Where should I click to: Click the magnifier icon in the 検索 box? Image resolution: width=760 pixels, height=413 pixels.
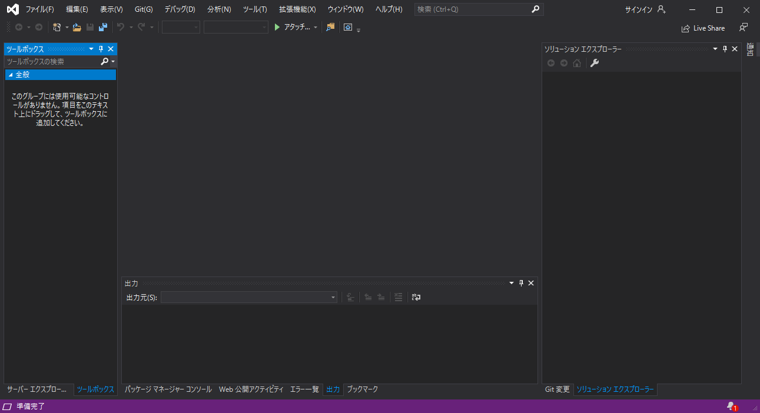pyautogui.click(x=535, y=9)
